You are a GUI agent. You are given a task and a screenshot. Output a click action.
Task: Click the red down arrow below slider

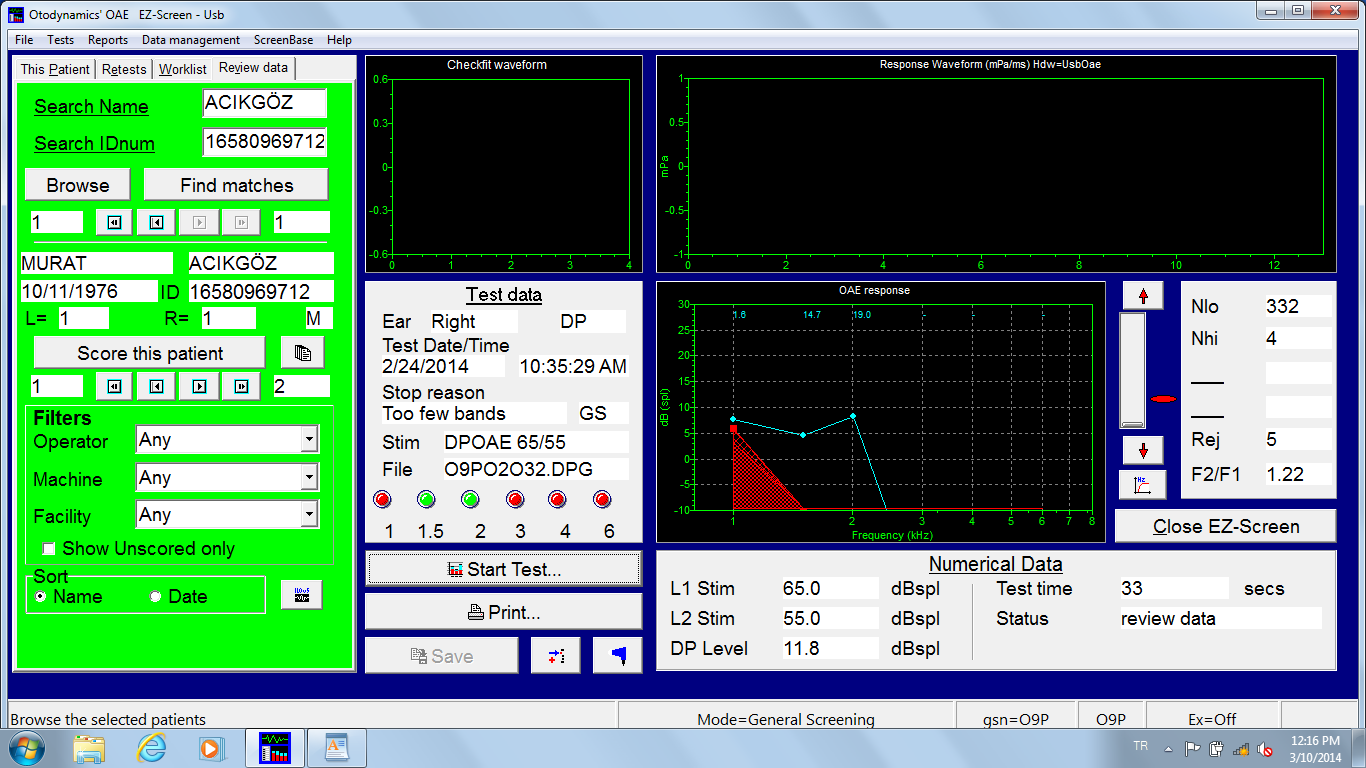tap(1143, 450)
